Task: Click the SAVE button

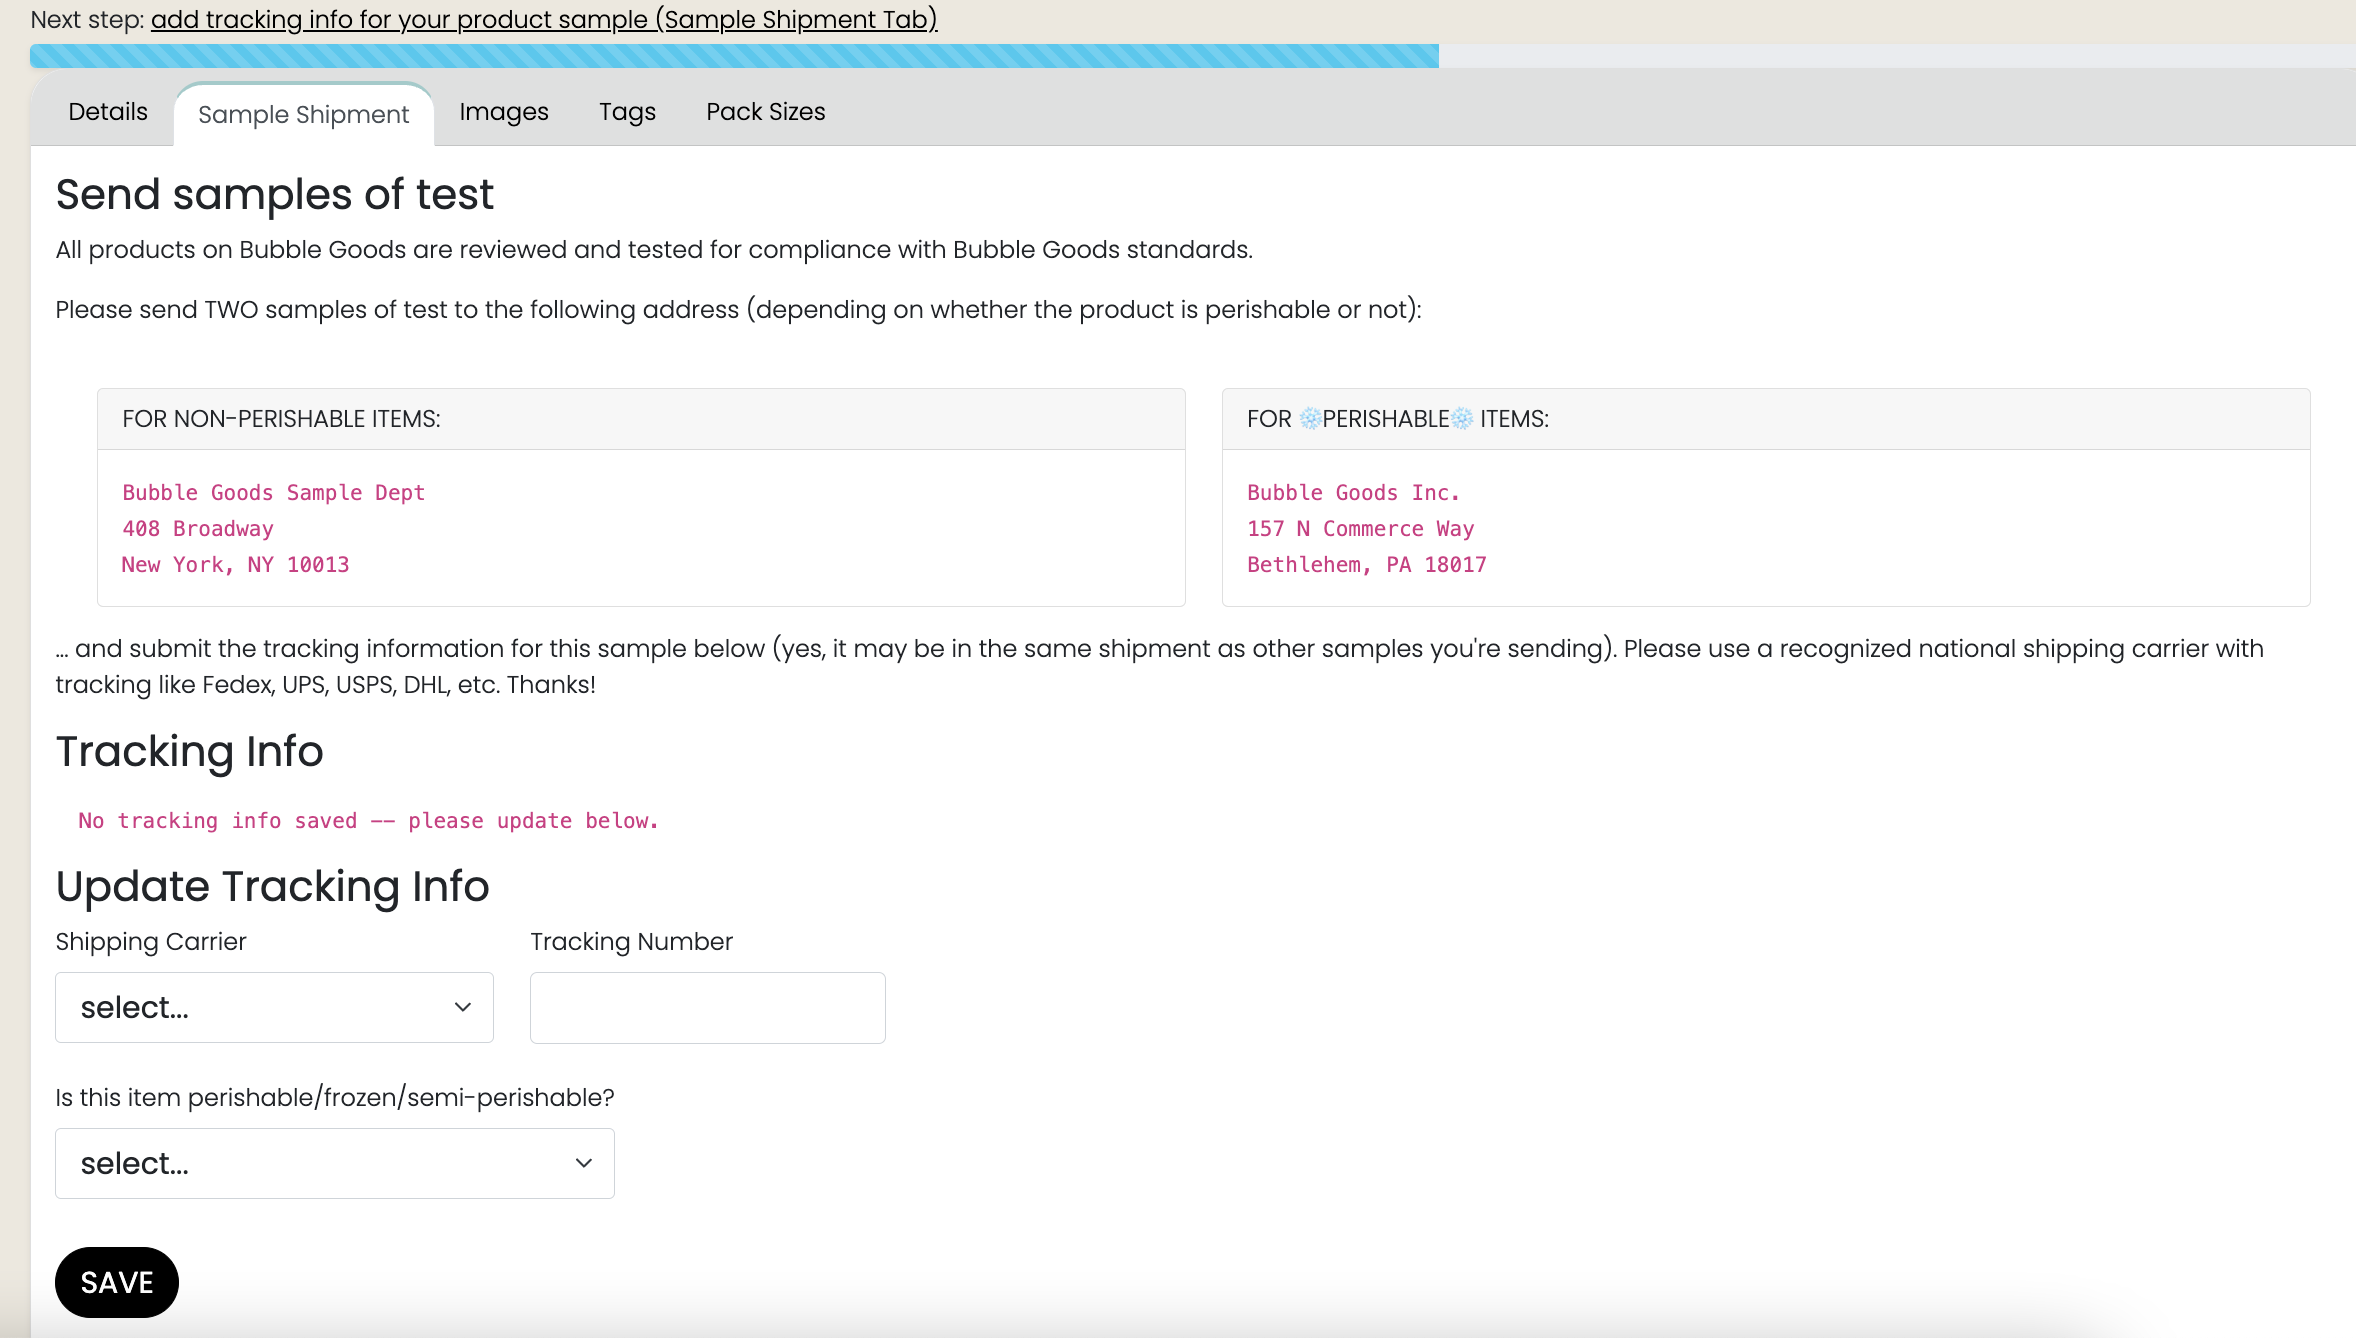Action: click(x=117, y=1282)
